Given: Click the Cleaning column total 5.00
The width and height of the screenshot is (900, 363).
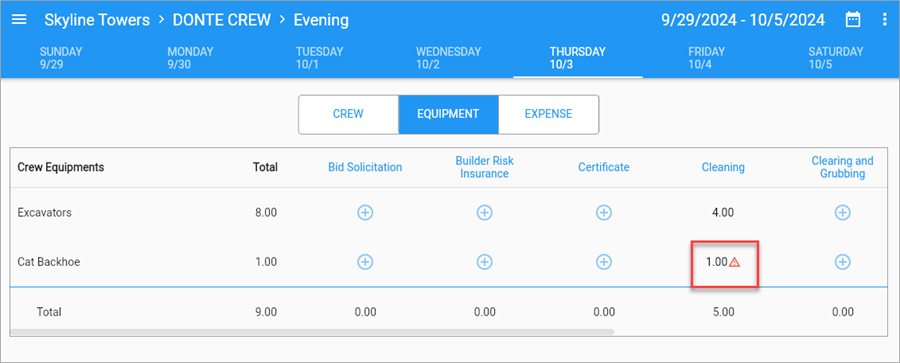Looking at the screenshot, I should coord(723,312).
